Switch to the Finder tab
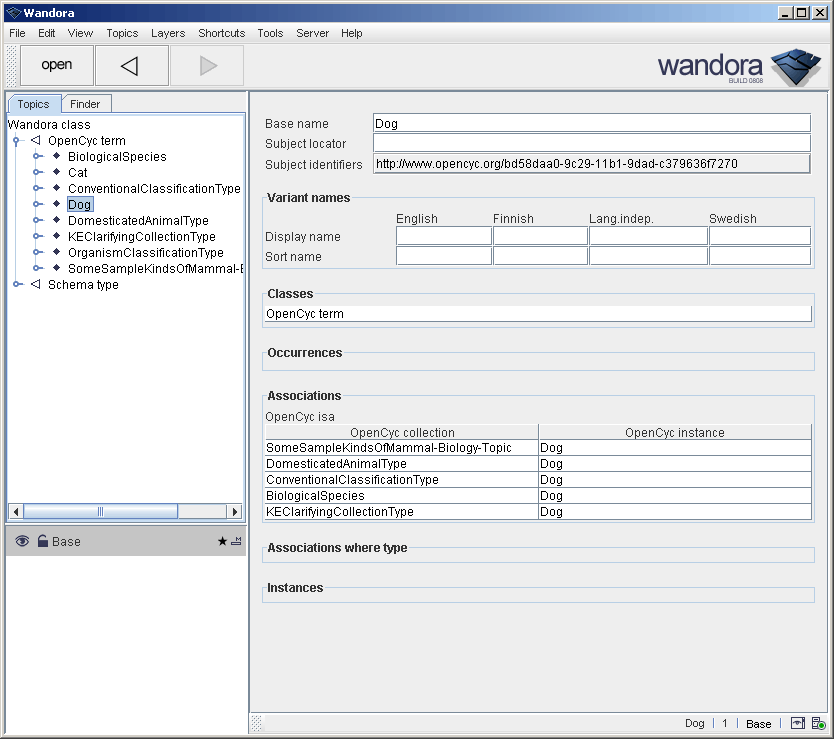This screenshot has height=739, width=834. [x=86, y=103]
